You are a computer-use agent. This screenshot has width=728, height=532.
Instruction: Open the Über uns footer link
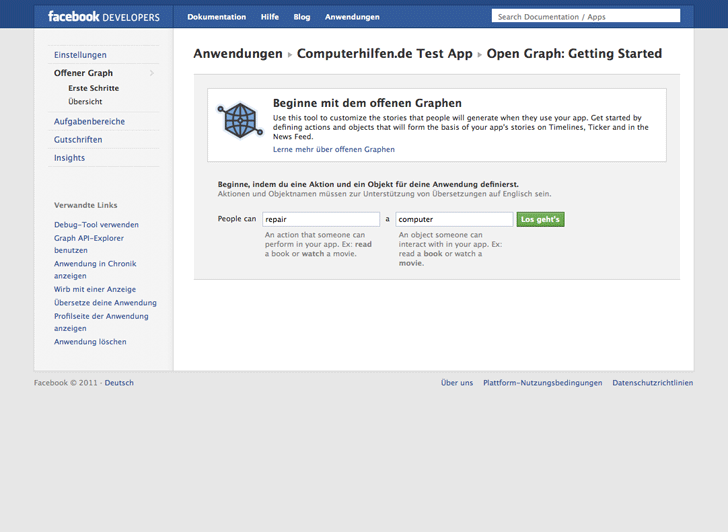(x=457, y=383)
